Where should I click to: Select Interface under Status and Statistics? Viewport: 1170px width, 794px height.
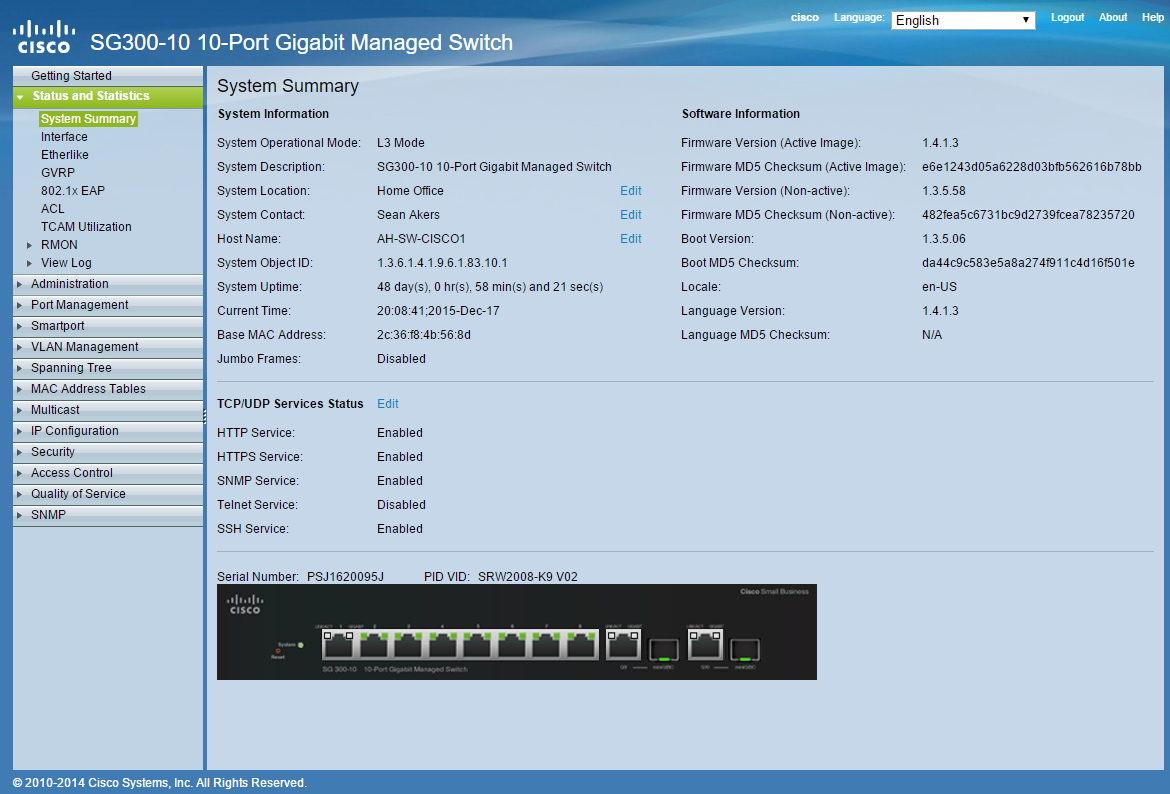(64, 137)
